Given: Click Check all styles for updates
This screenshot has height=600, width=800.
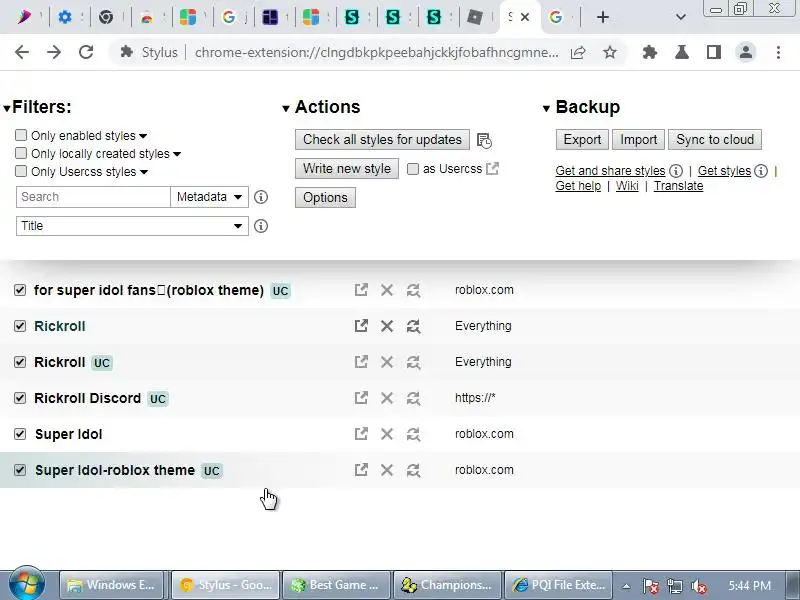Looking at the screenshot, I should coord(382,139).
